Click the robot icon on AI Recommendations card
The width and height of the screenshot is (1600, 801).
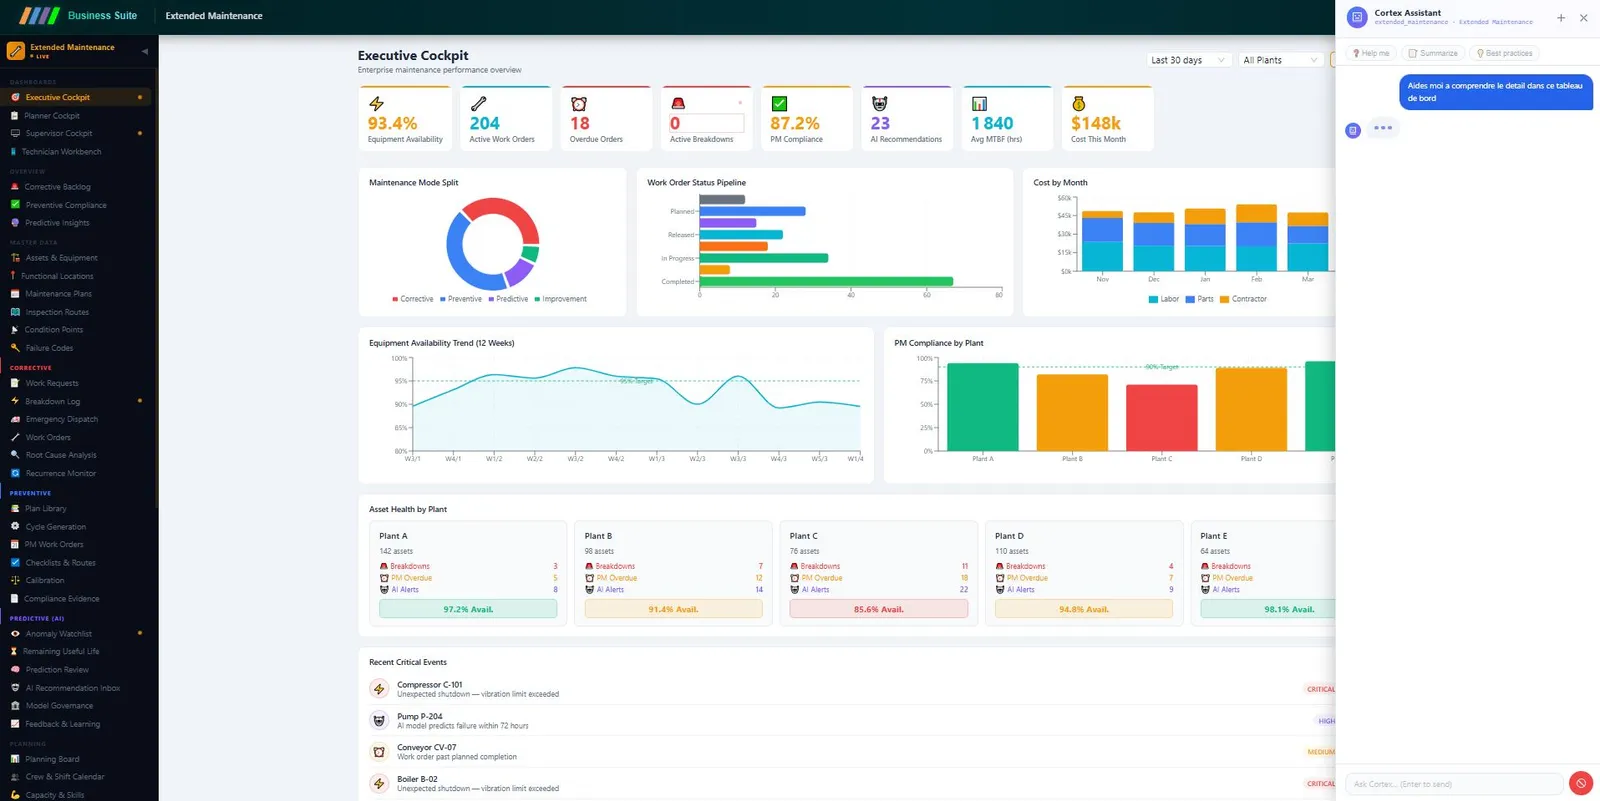coord(879,104)
